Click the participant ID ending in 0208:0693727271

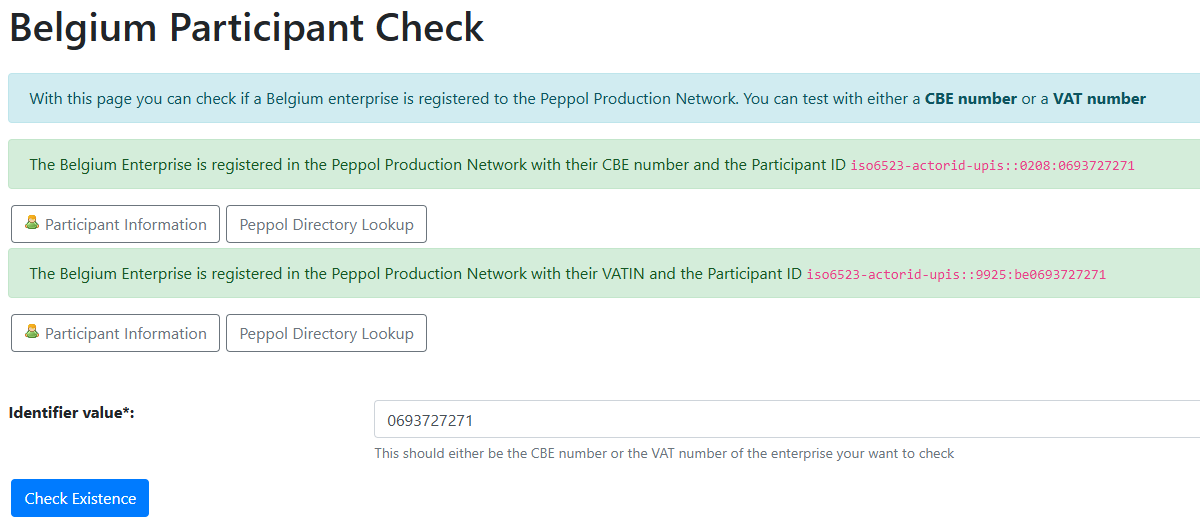coord(992,165)
